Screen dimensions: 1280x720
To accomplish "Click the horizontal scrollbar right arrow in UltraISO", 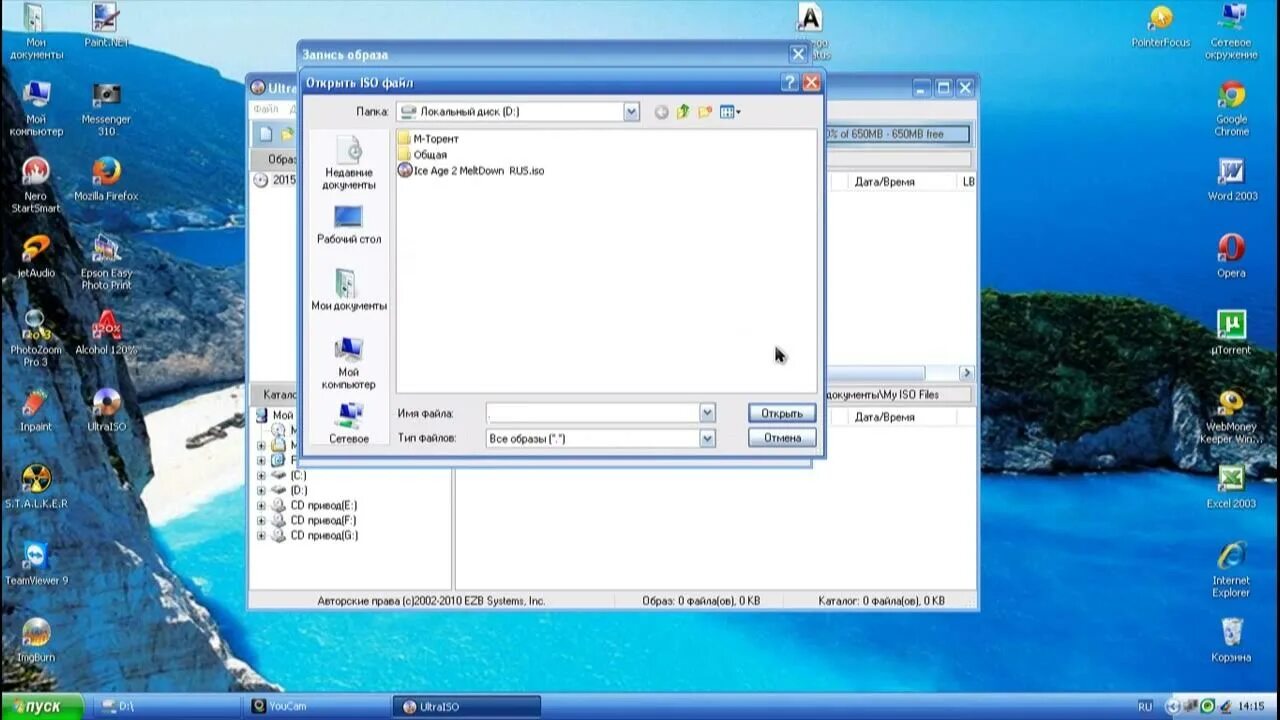I will 966,373.
